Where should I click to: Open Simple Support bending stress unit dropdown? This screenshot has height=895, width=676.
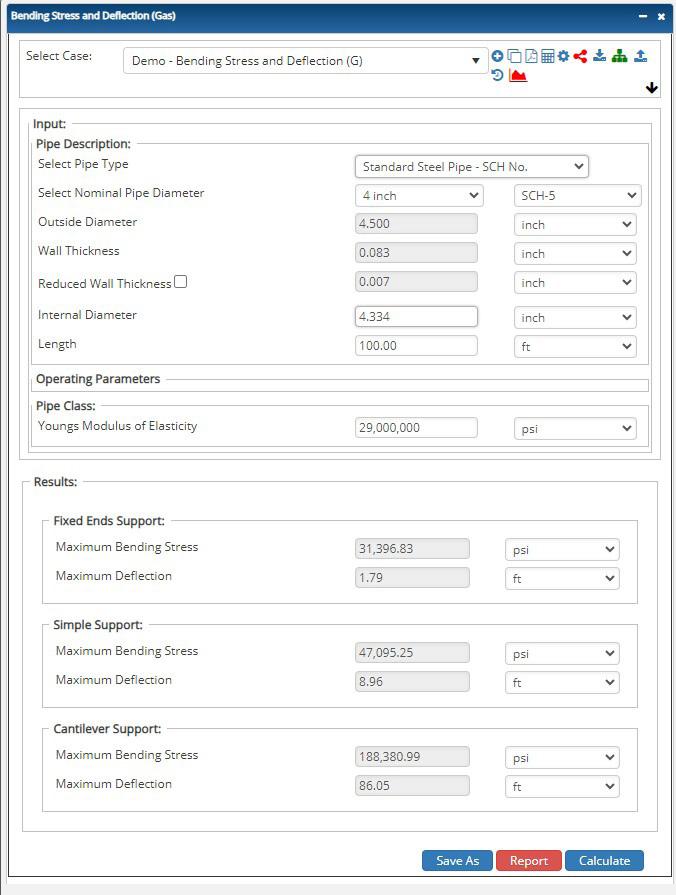pyautogui.click(x=562, y=654)
